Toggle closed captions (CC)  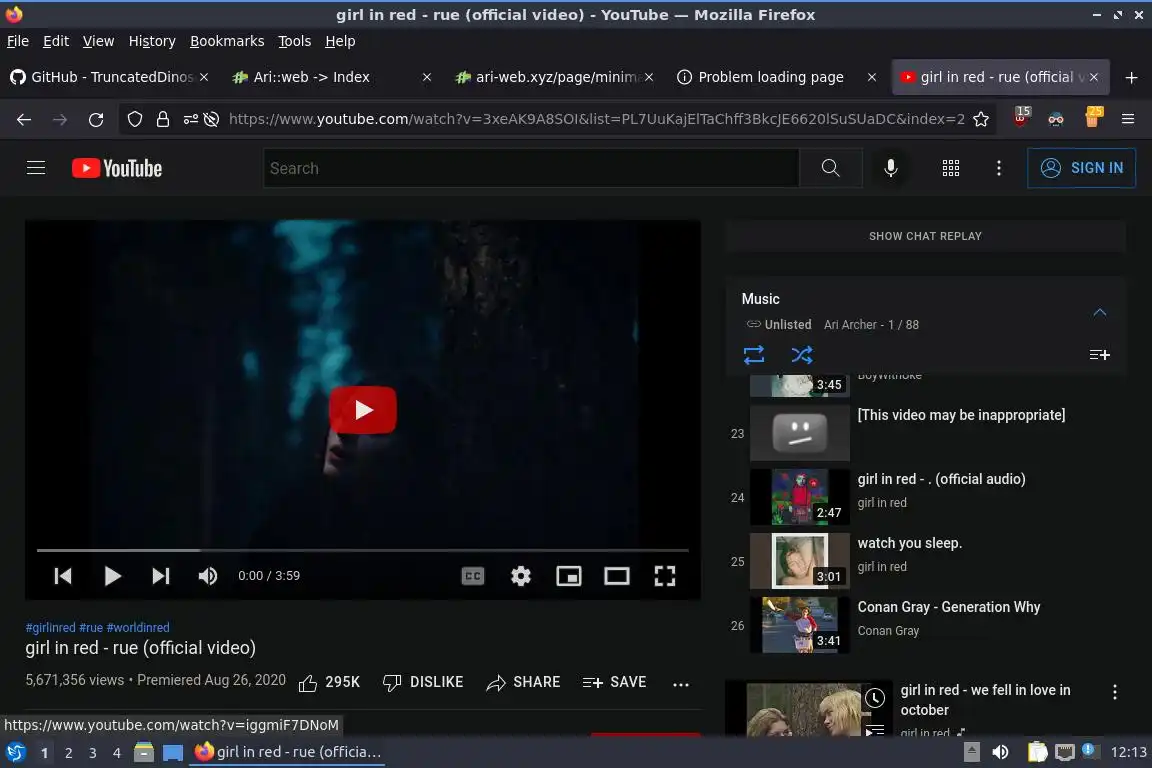pyautogui.click(x=472, y=576)
